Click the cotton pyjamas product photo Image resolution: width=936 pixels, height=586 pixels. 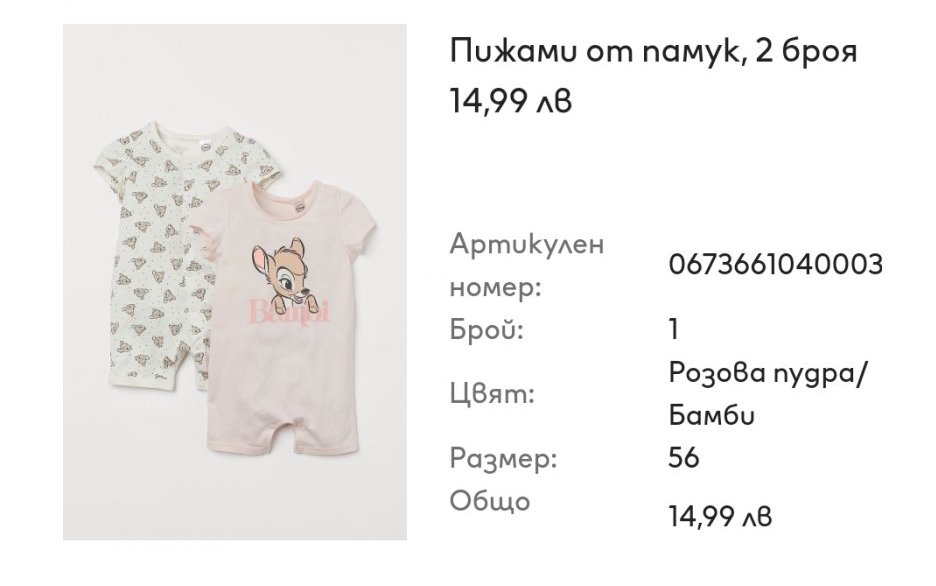tap(235, 282)
